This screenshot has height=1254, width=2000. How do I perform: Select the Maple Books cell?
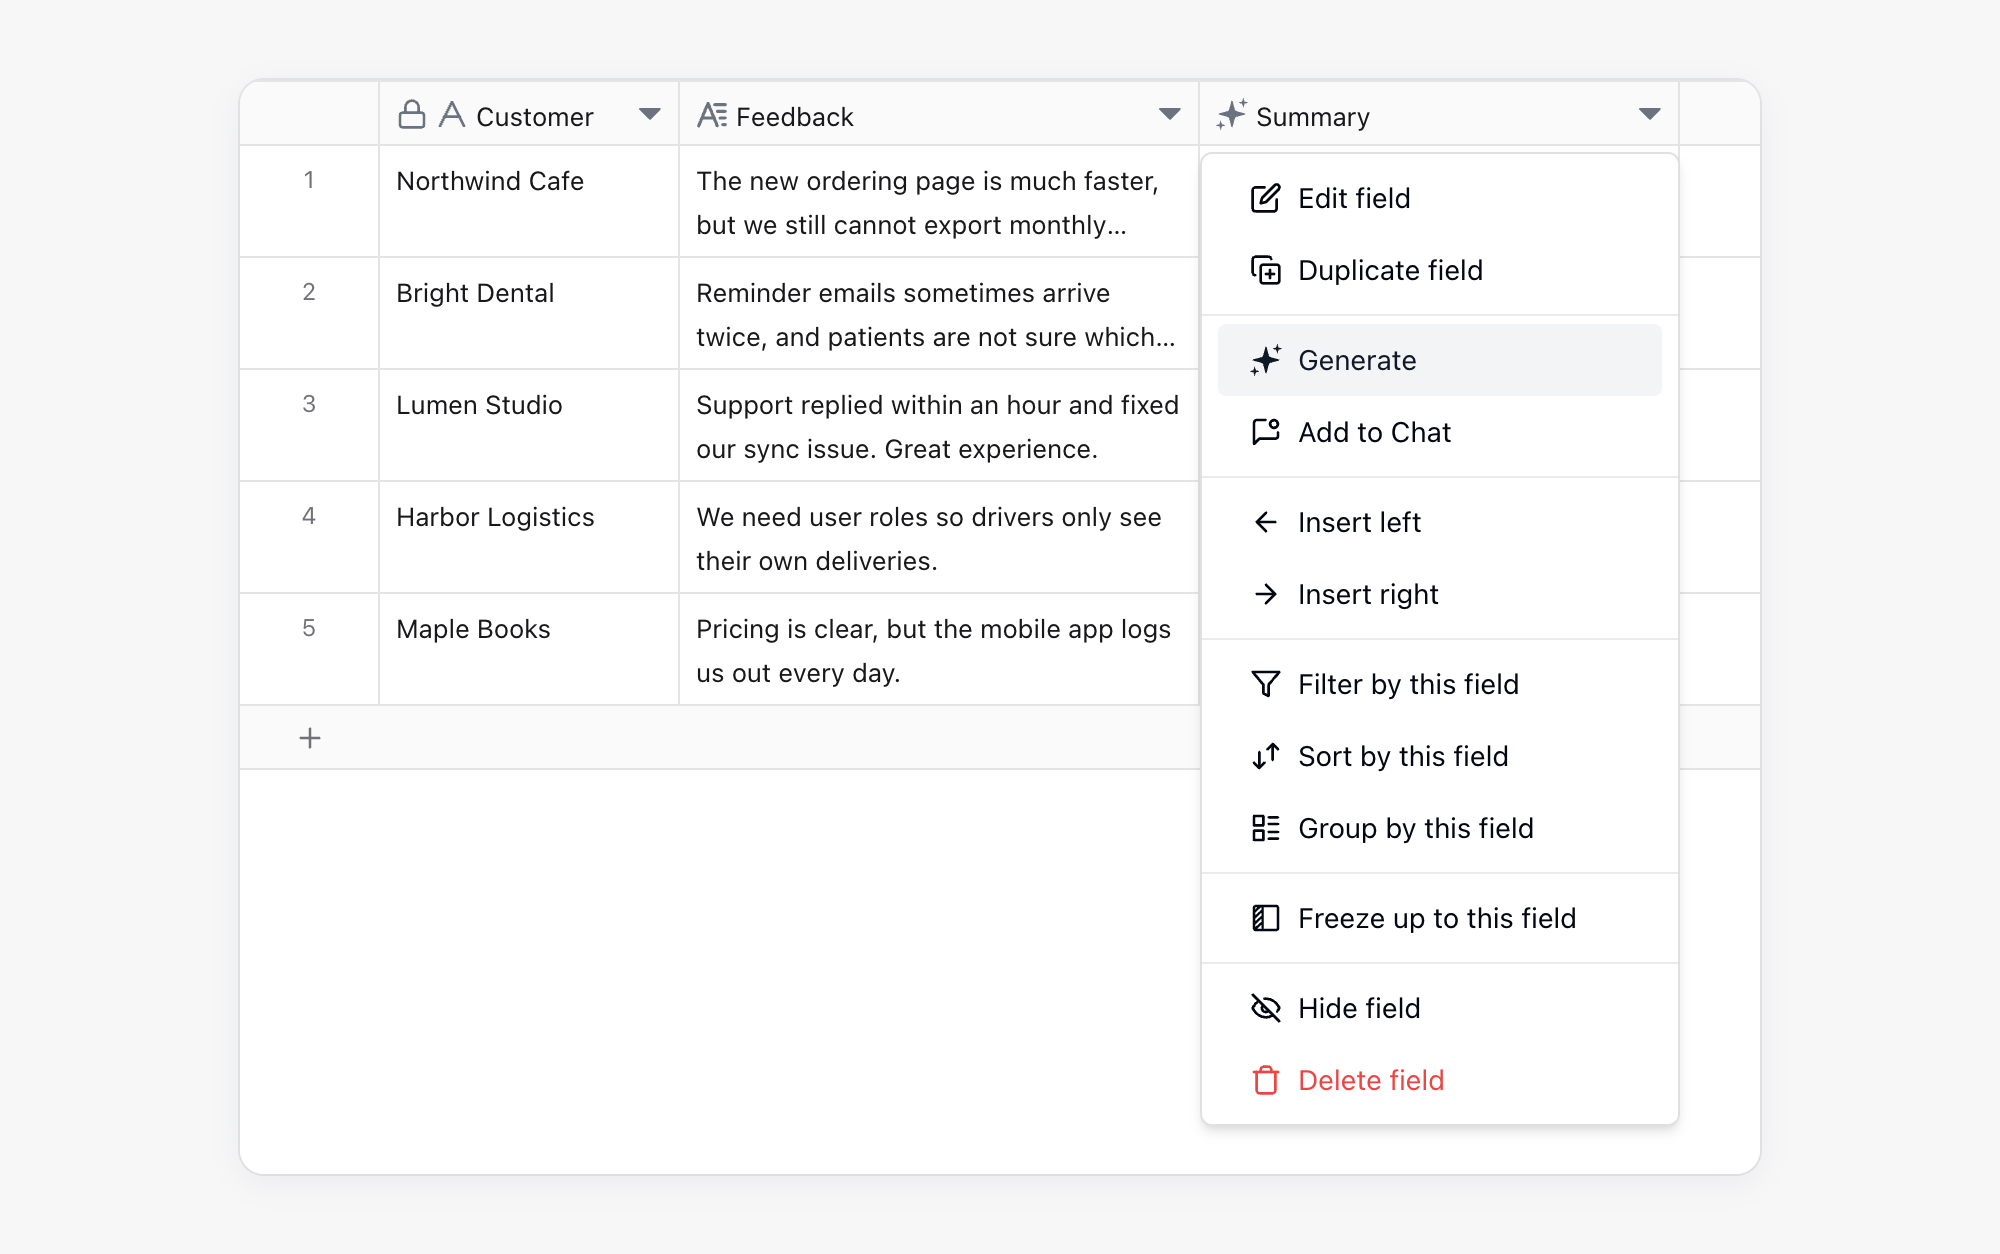click(529, 649)
